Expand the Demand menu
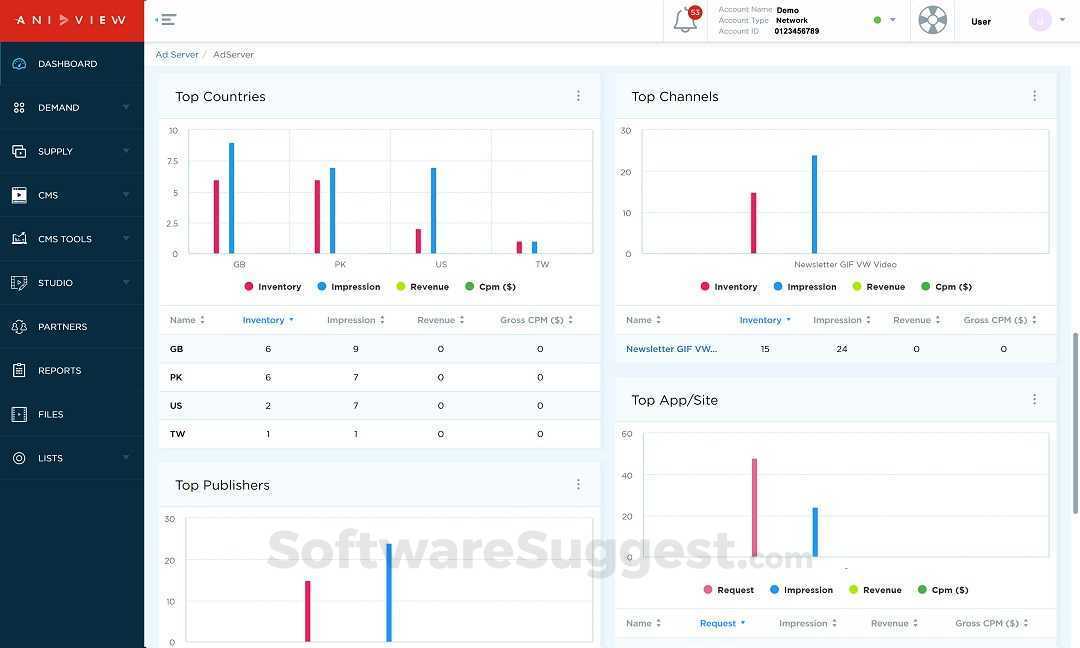Viewport: 1080px width, 648px height. click(58, 107)
